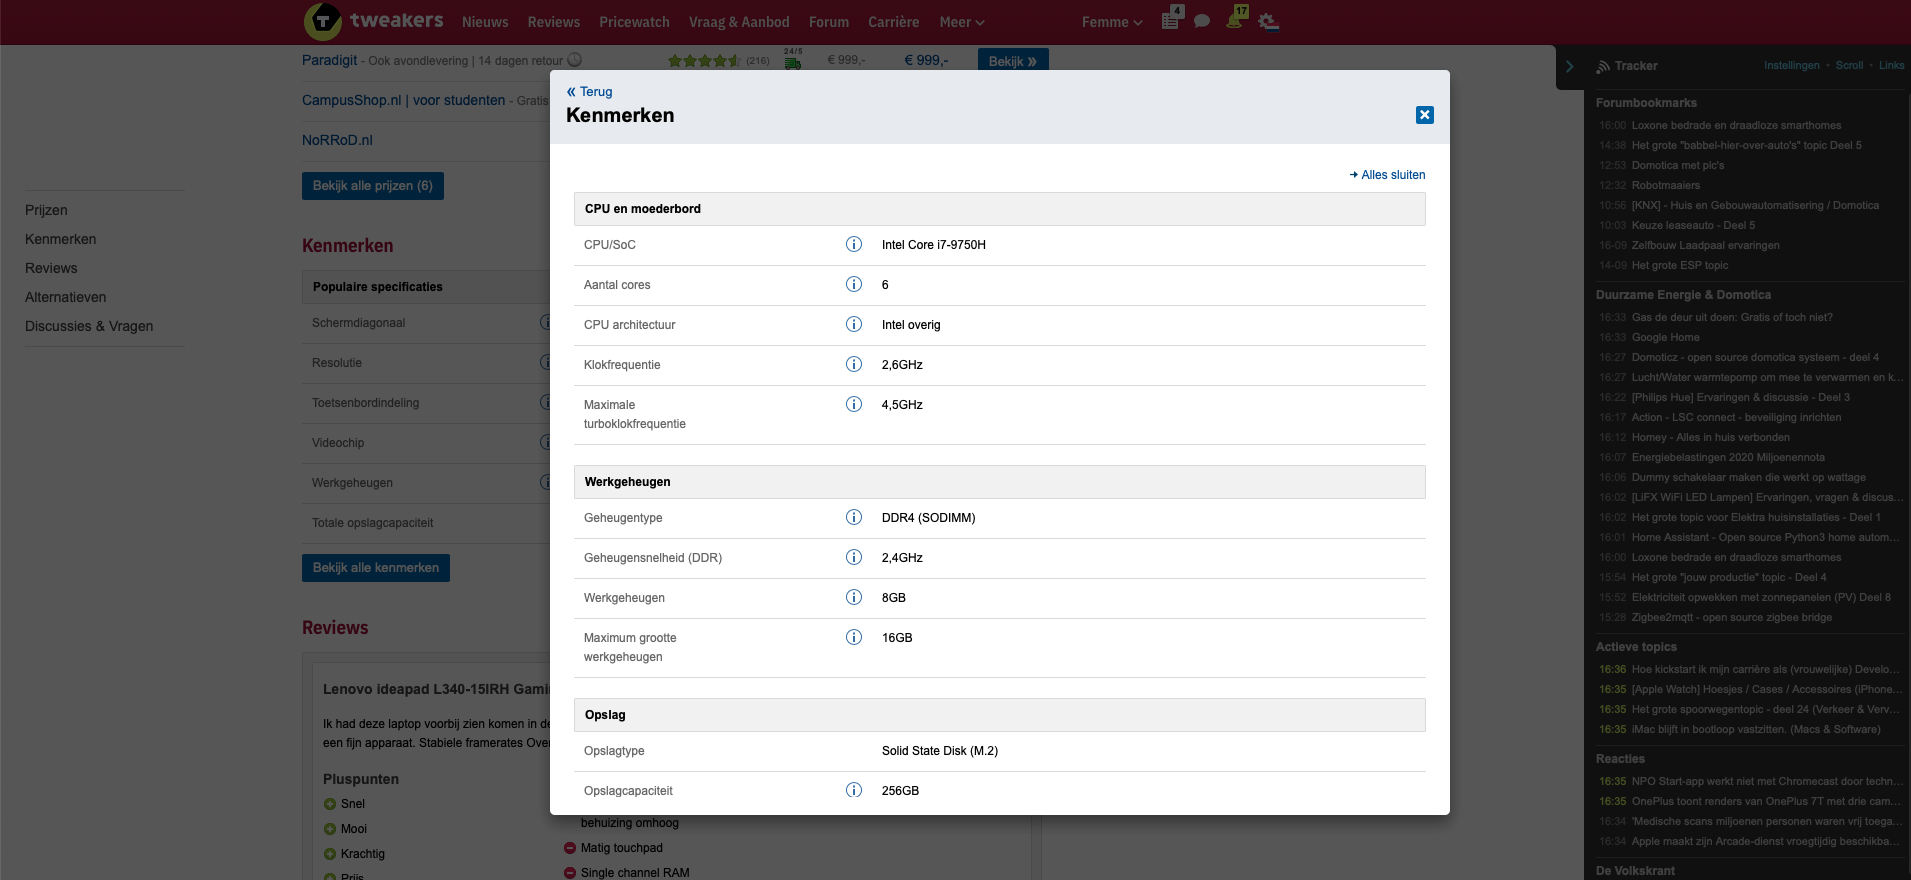Click the Paradigit star rating
The image size is (1911, 880).
coord(704,61)
